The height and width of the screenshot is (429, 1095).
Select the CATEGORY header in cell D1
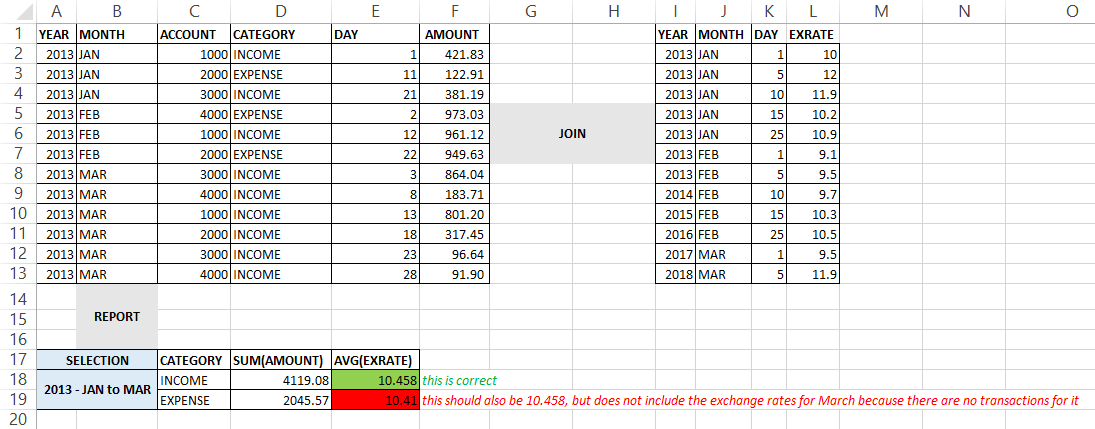coord(281,34)
